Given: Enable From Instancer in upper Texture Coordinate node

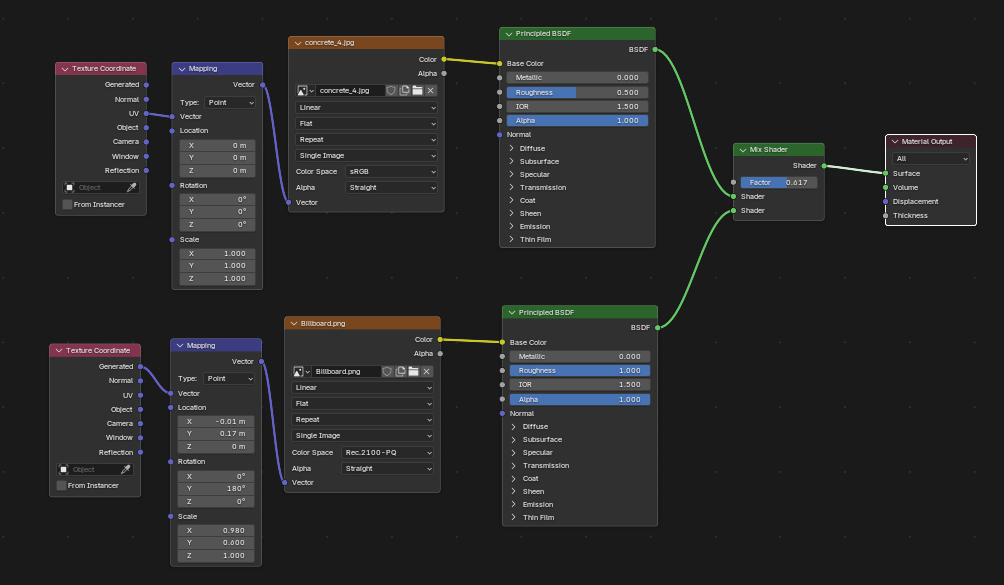Looking at the screenshot, I should [67, 204].
